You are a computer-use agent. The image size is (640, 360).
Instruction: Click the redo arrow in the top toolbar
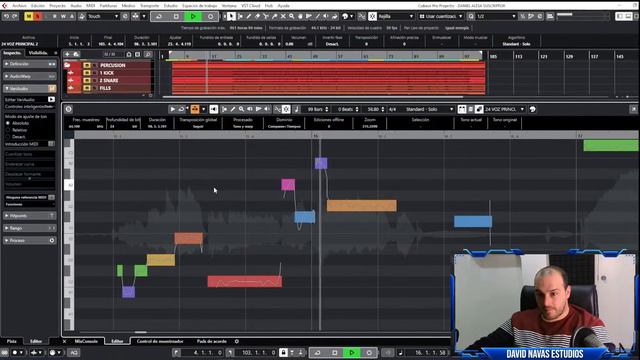tap(15, 16)
